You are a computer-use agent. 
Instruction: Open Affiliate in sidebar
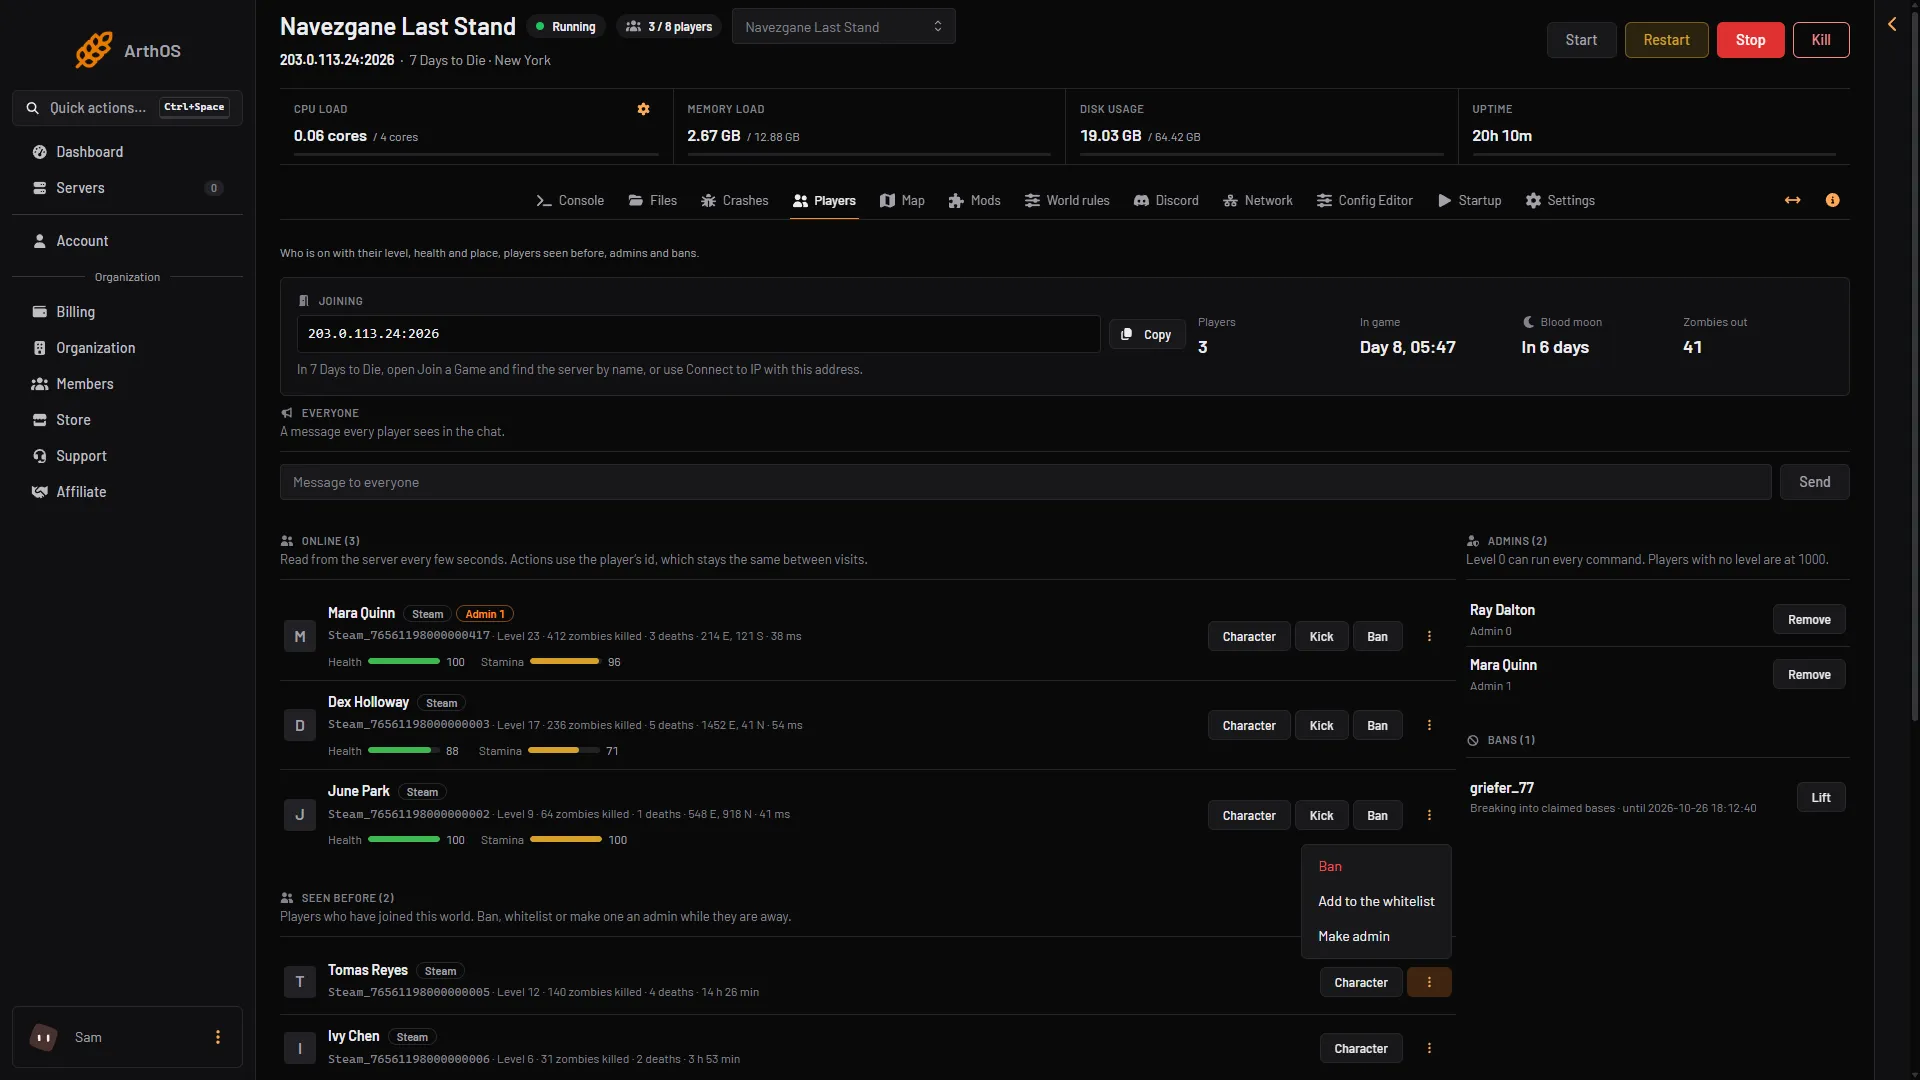127,492
